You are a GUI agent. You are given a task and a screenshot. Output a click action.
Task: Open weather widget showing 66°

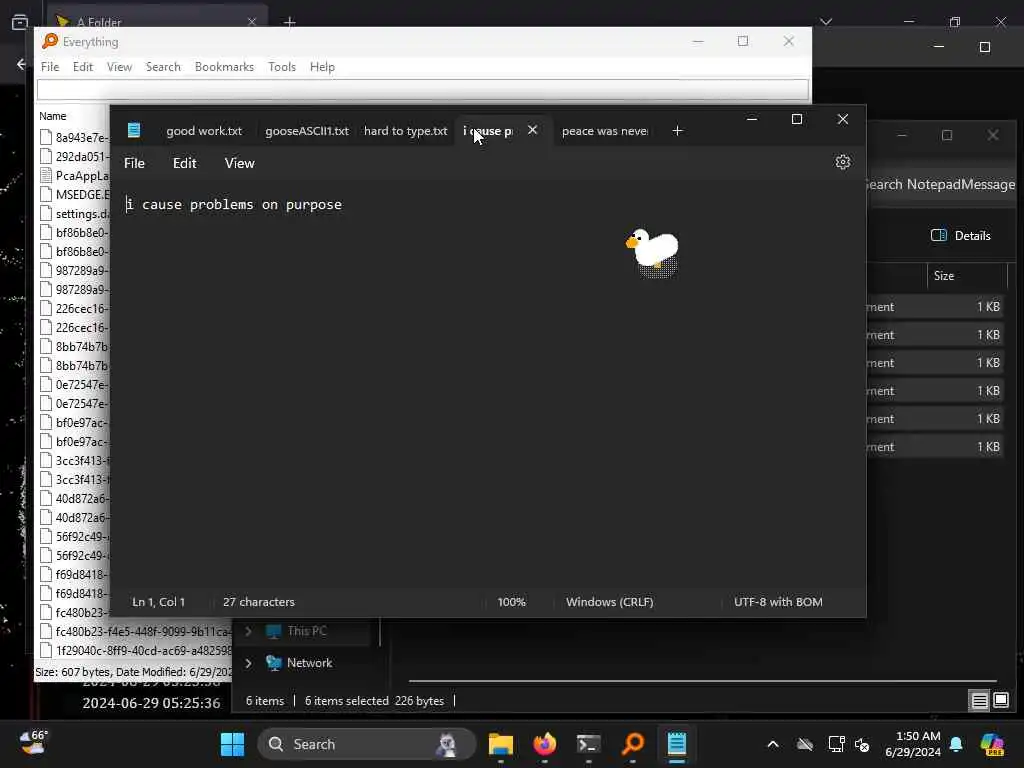pyautogui.click(x=33, y=742)
